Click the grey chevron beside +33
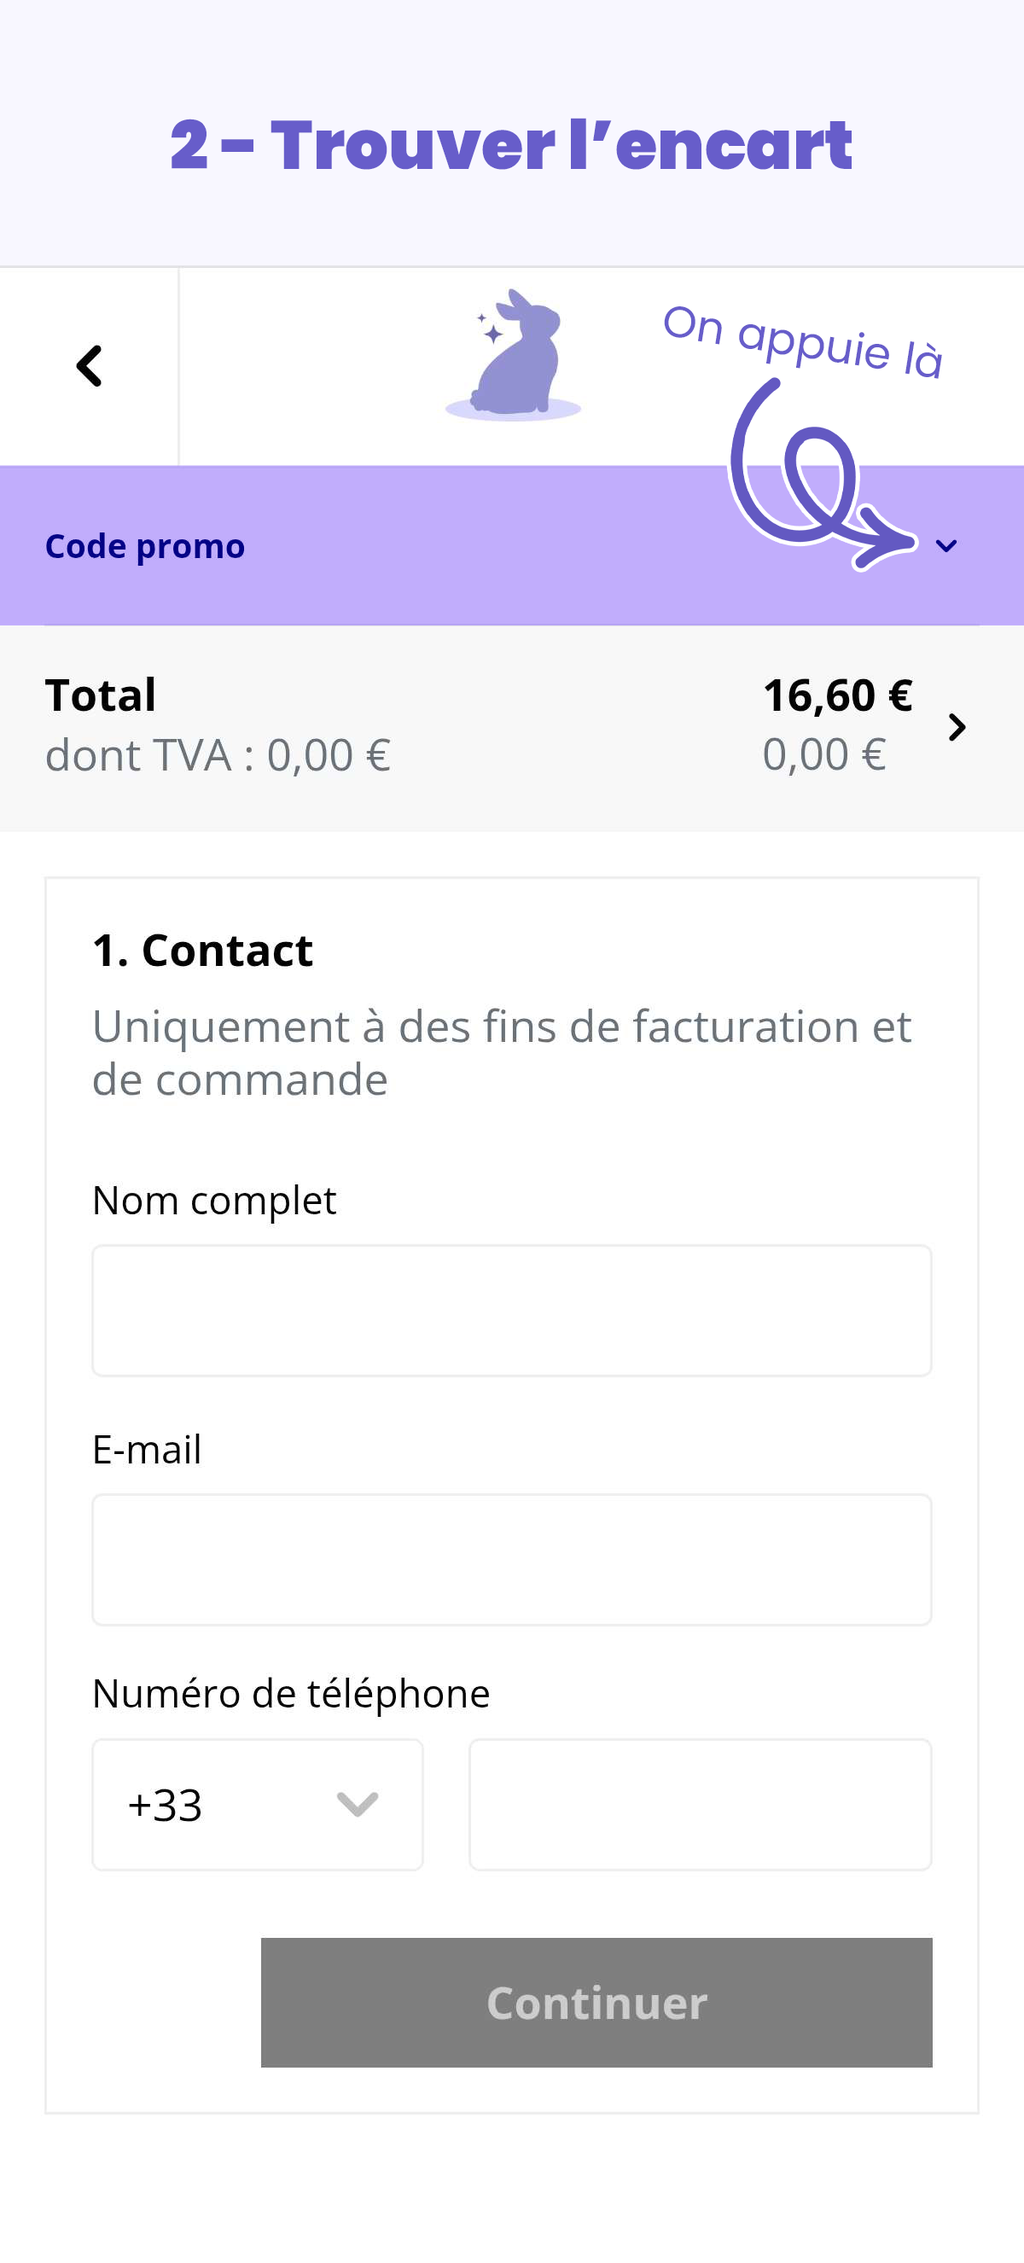This screenshot has height=2263, width=1024. click(357, 1804)
